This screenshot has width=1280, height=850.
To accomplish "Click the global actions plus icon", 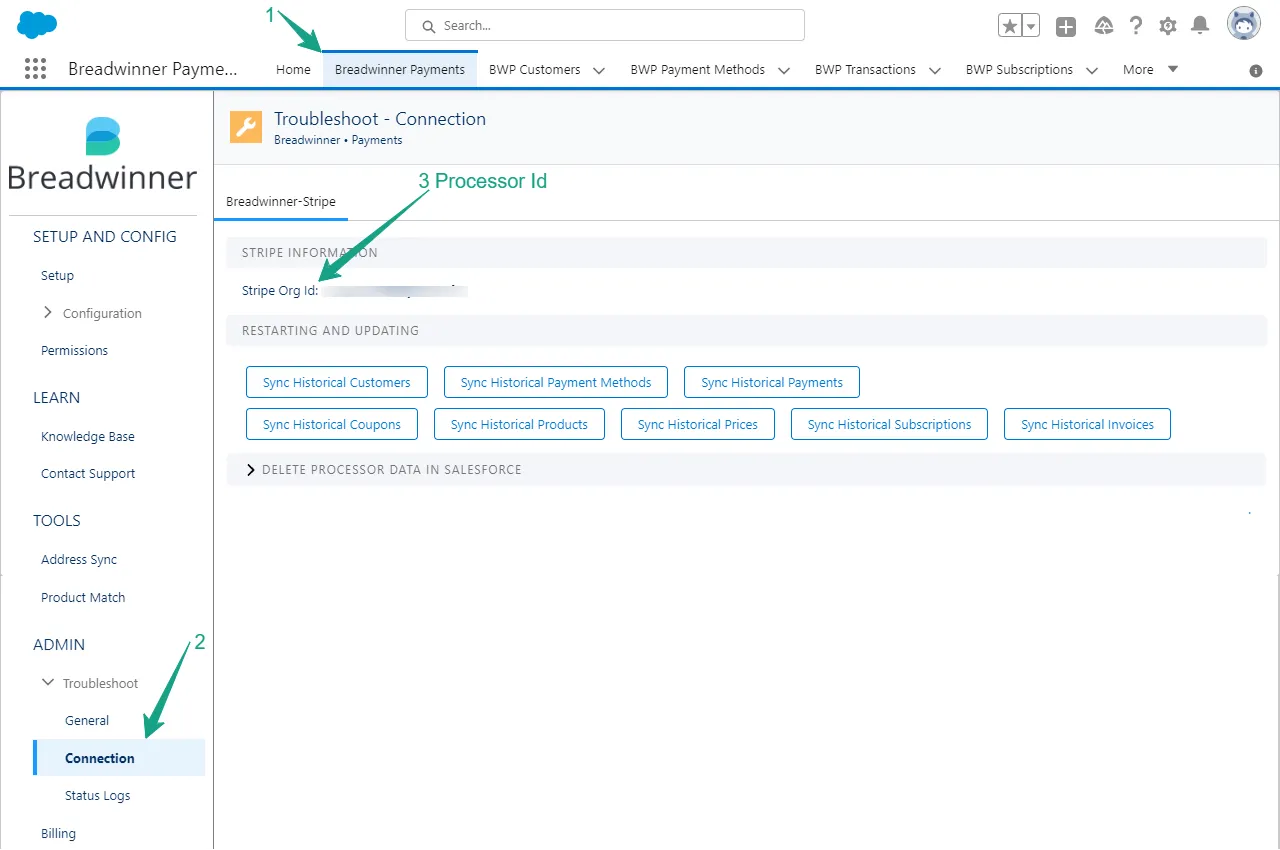I will click(x=1066, y=27).
